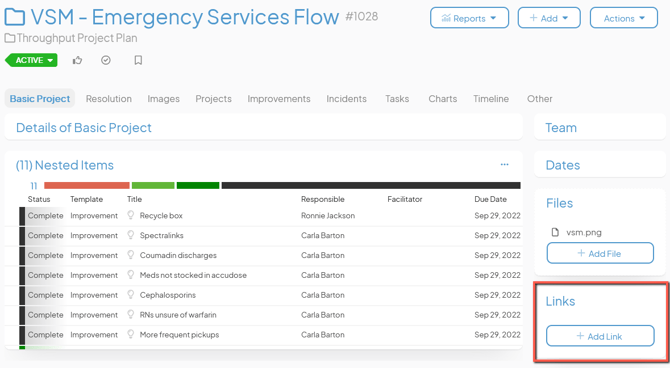Open the Reports dropdown

coord(469,18)
